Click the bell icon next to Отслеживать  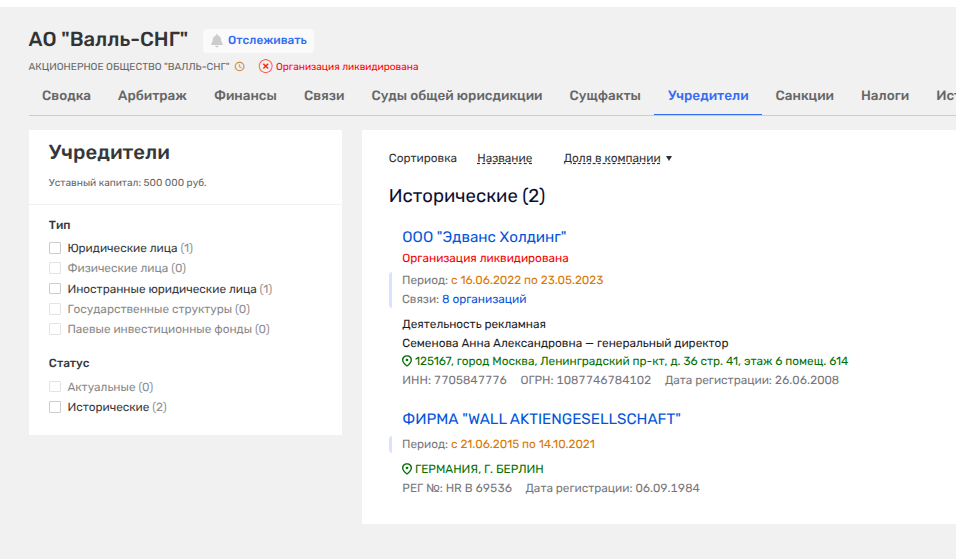pos(216,41)
